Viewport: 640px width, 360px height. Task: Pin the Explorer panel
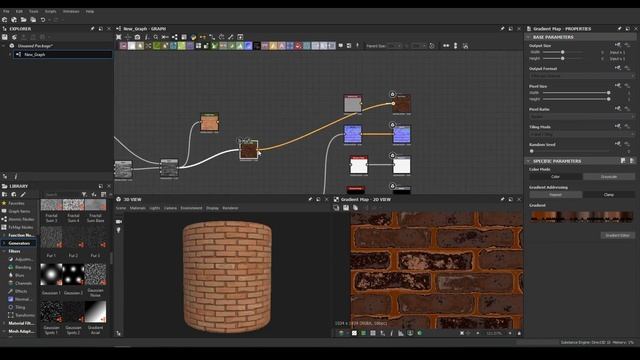point(93,29)
